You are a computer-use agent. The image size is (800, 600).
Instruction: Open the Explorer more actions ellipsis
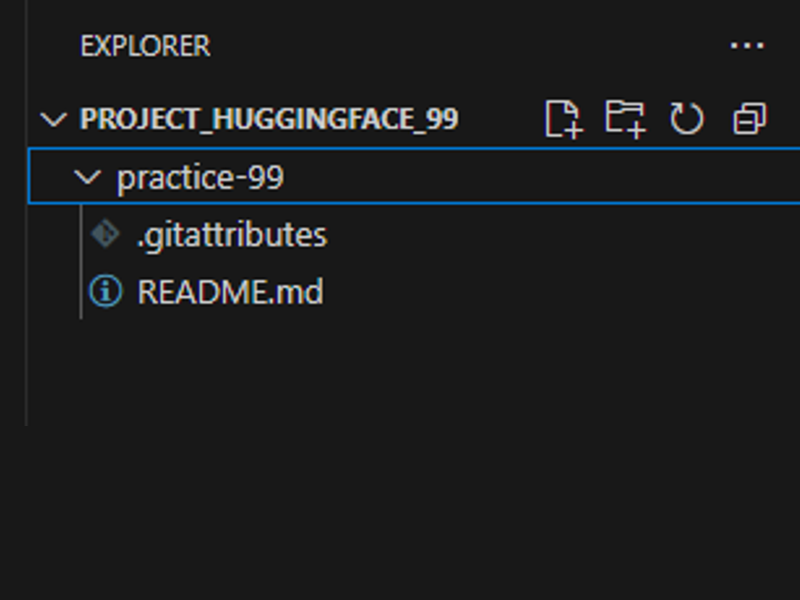pyautogui.click(x=746, y=46)
